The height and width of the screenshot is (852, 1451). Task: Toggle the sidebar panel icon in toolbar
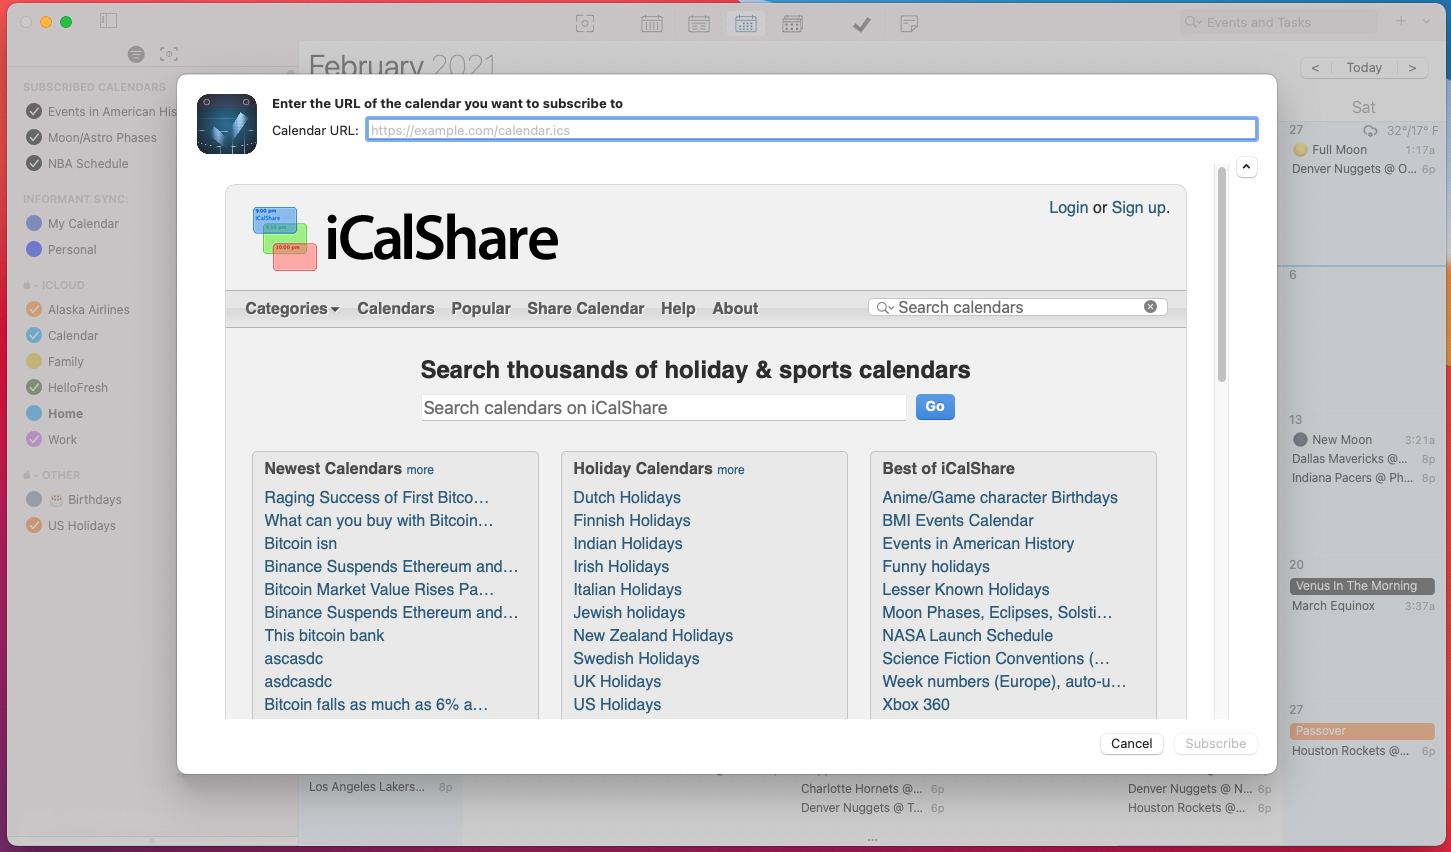pyautogui.click(x=109, y=21)
